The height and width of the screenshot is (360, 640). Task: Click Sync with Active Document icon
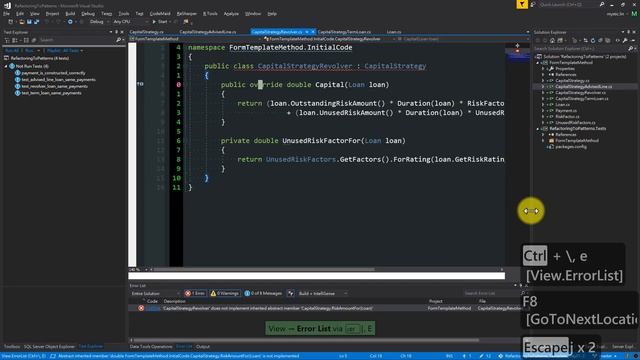click(x=585, y=40)
